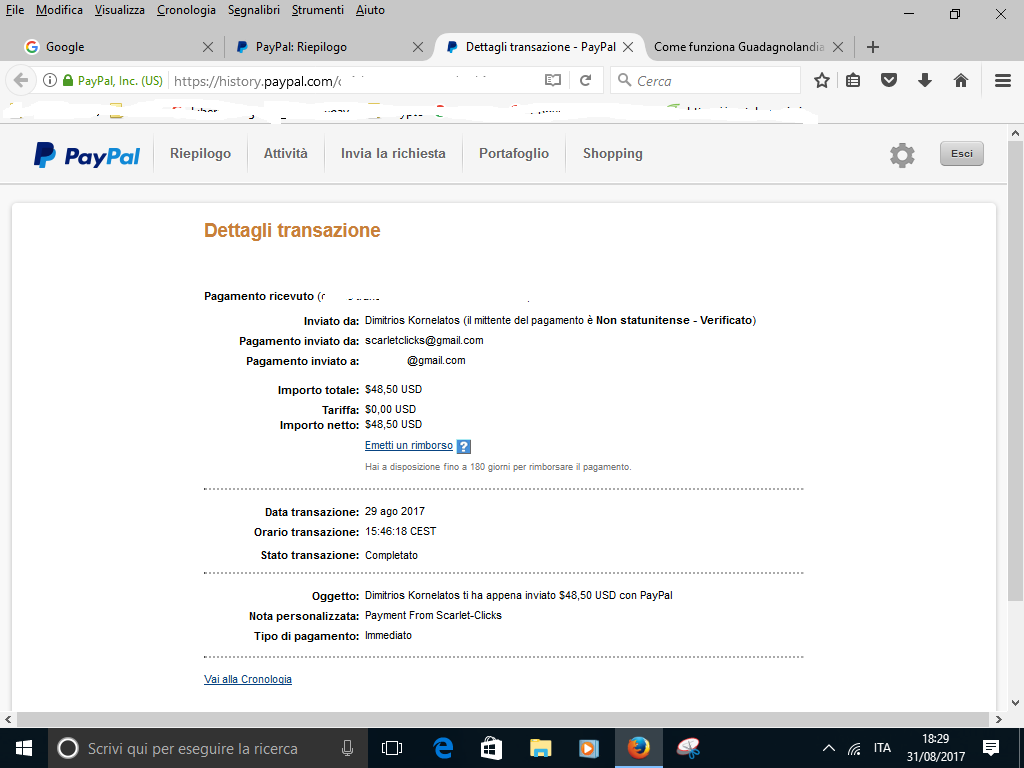
Task: Open Snipping Tool from taskbar
Action: (x=688, y=748)
